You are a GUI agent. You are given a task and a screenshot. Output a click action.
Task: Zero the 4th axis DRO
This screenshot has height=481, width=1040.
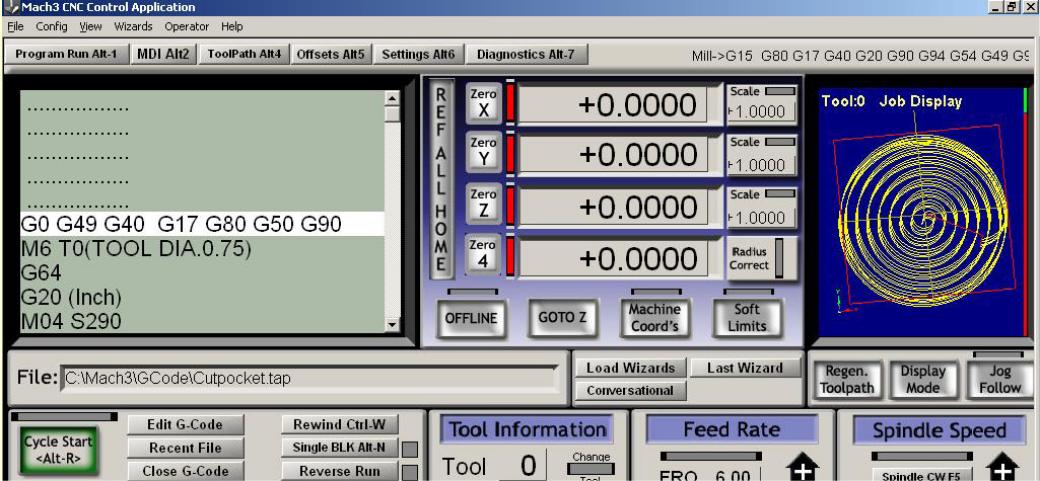pyautogui.click(x=483, y=253)
